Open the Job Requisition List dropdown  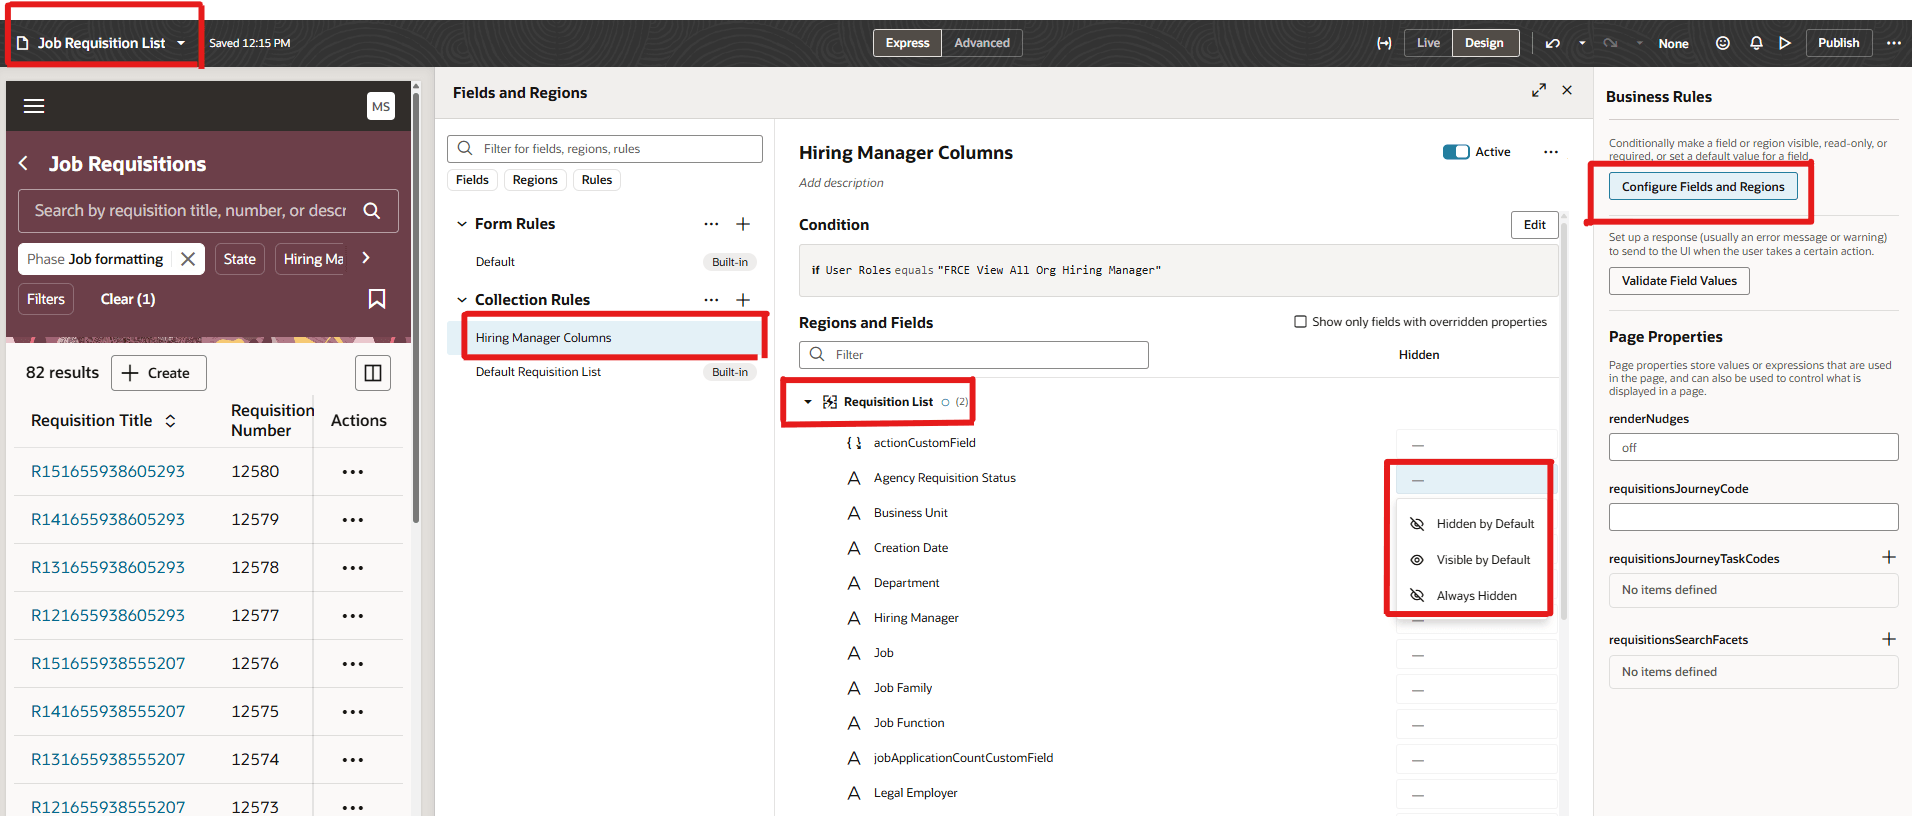[x=181, y=43]
